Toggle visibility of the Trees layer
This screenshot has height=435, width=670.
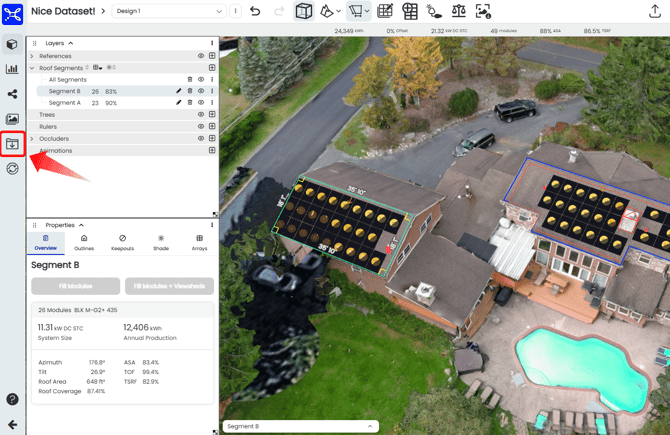pos(201,115)
